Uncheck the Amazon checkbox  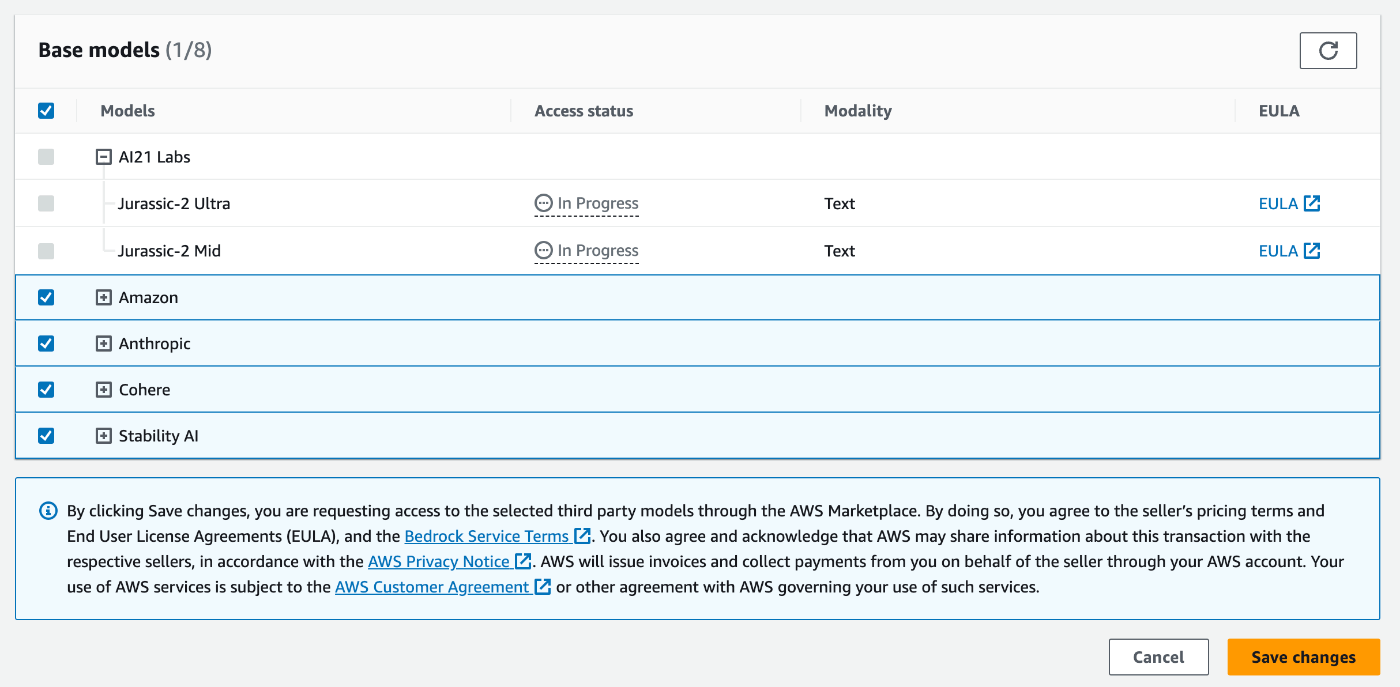pos(46,297)
